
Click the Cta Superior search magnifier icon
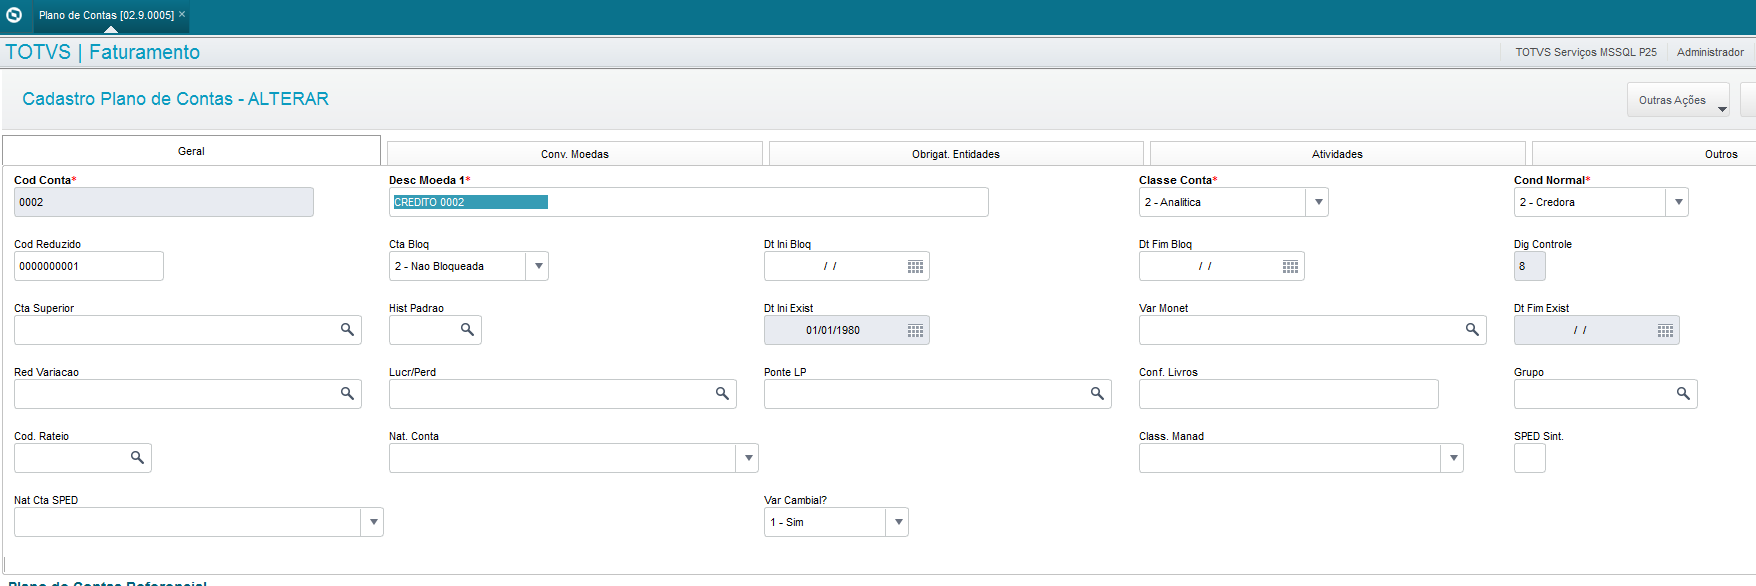click(347, 330)
